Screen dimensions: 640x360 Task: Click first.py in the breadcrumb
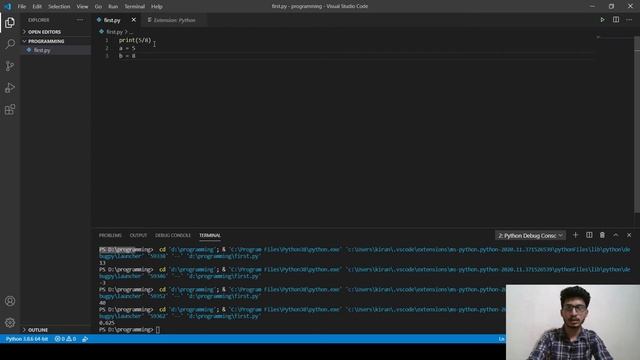point(115,32)
